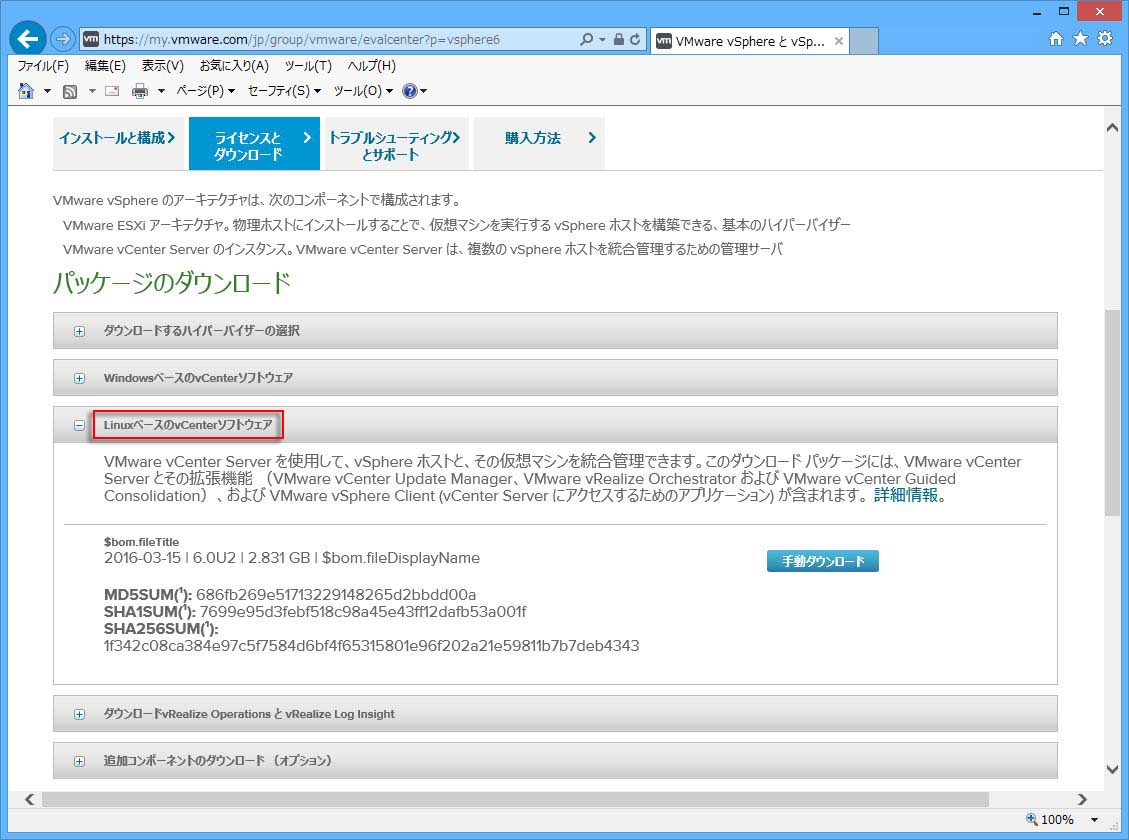
Task: Open the ヘルプ(H) menu
Action: 372,66
